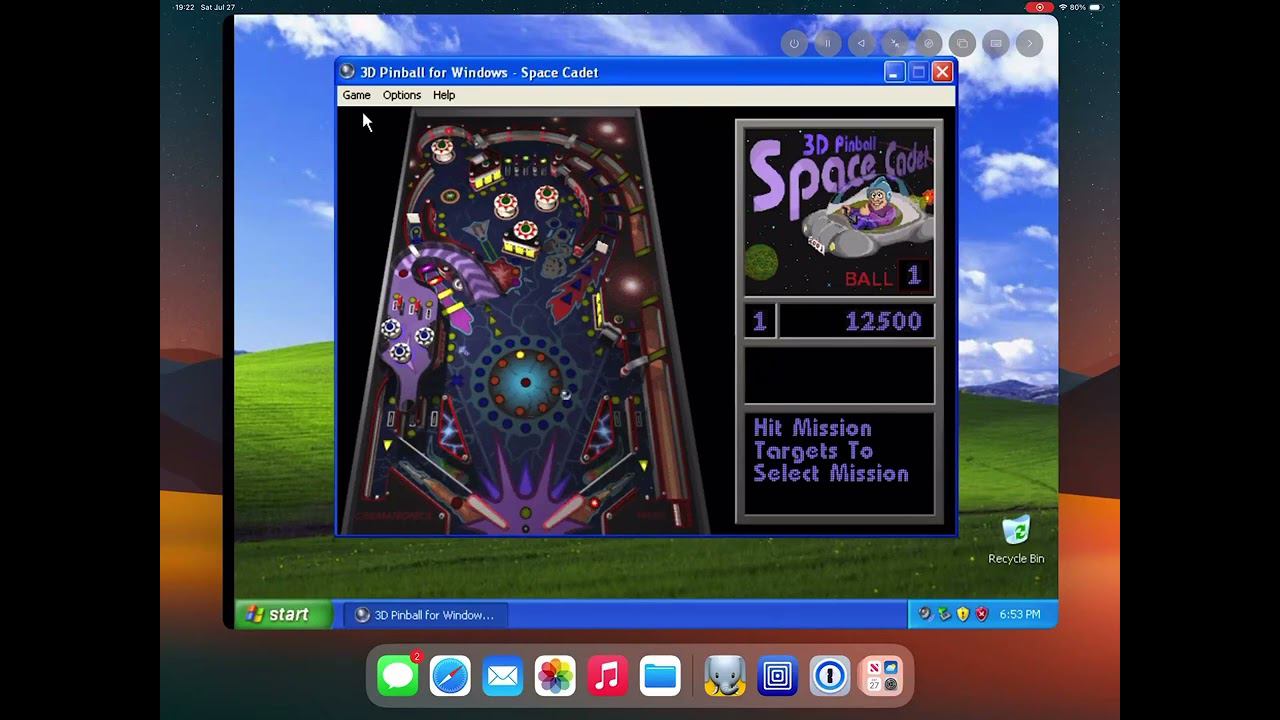Click the screen recording indicator in iPad status bar
The image size is (1280, 720).
[x=1039, y=7]
